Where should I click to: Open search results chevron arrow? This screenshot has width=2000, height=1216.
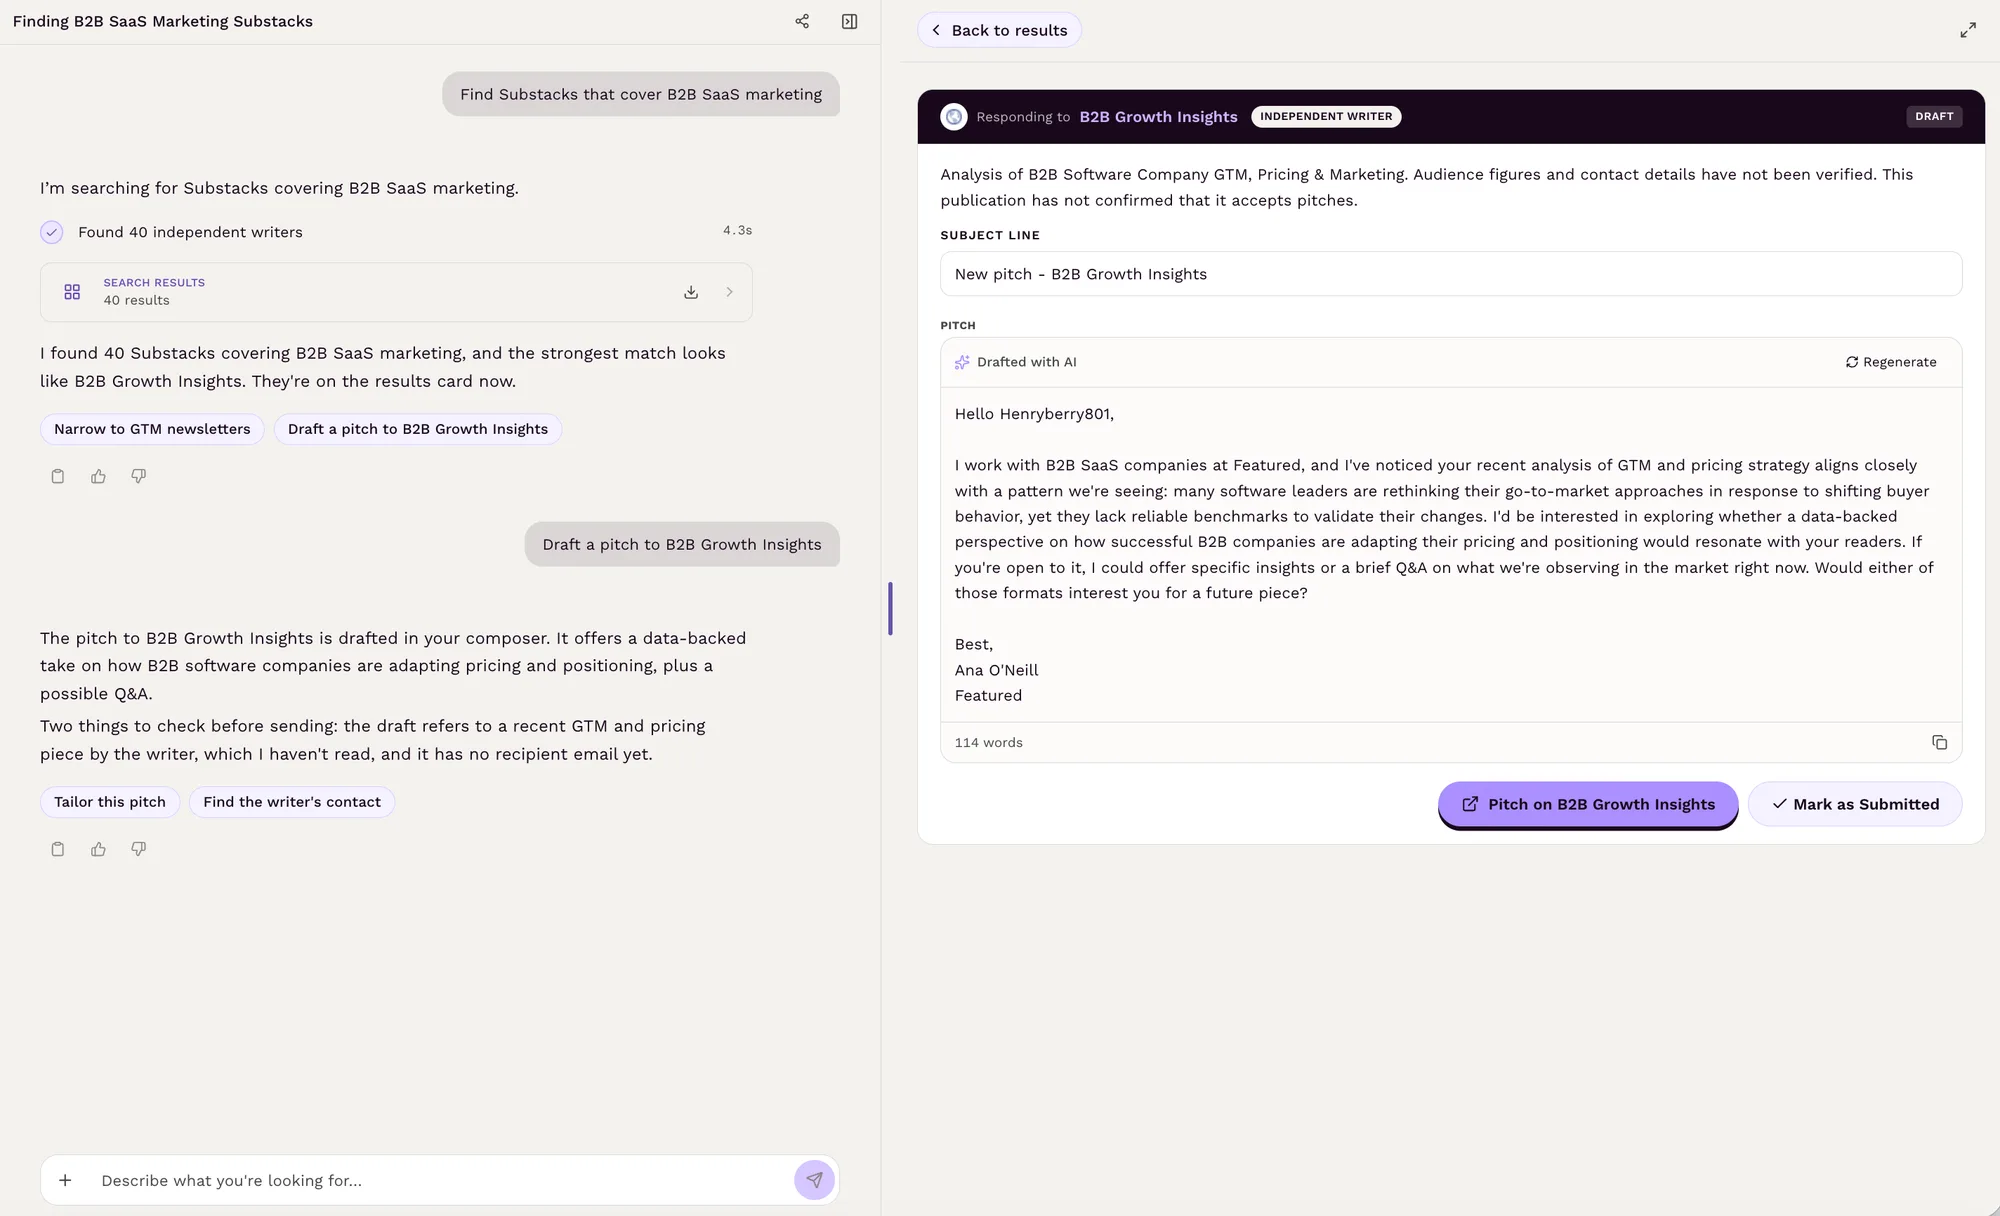pos(729,292)
